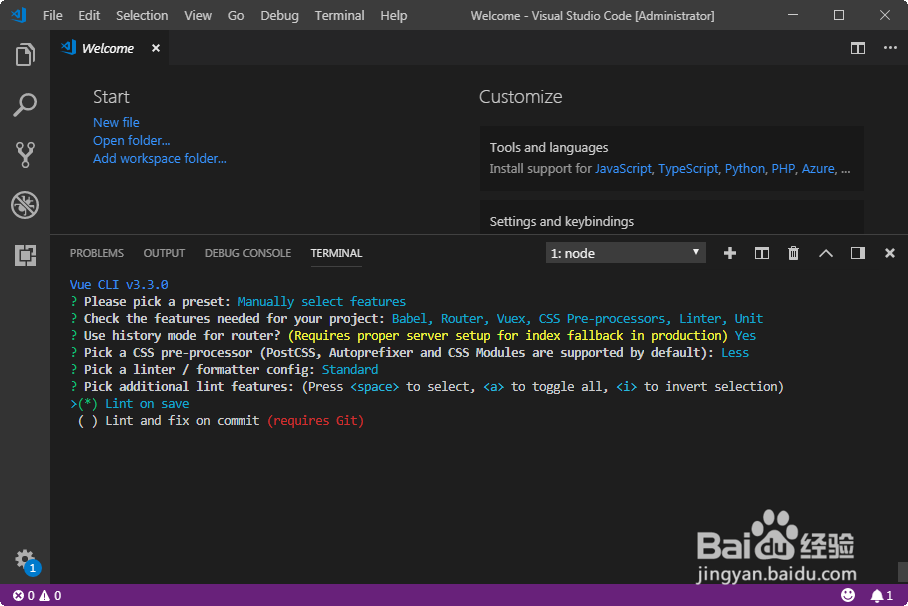Open the Go menu
This screenshot has height=606, width=908.
(x=236, y=16)
